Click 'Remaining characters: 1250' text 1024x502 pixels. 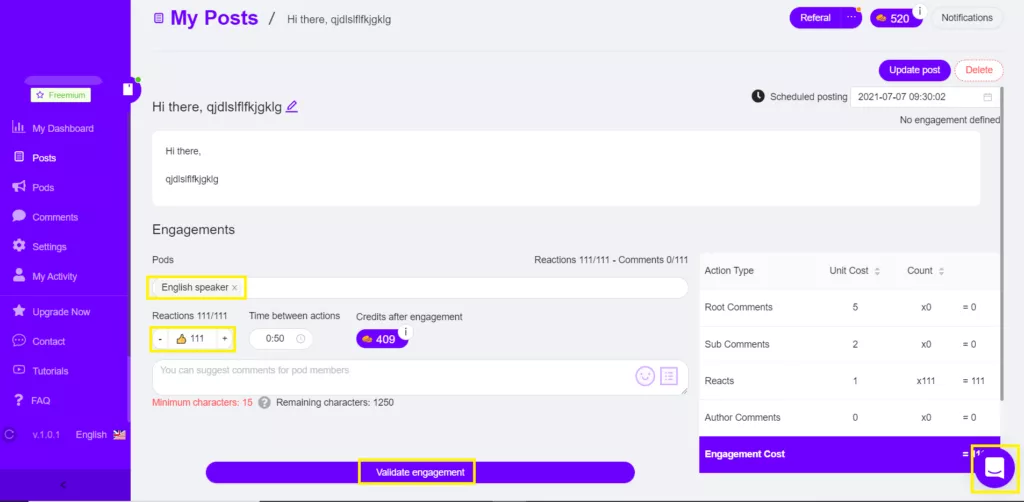click(335, 402)
